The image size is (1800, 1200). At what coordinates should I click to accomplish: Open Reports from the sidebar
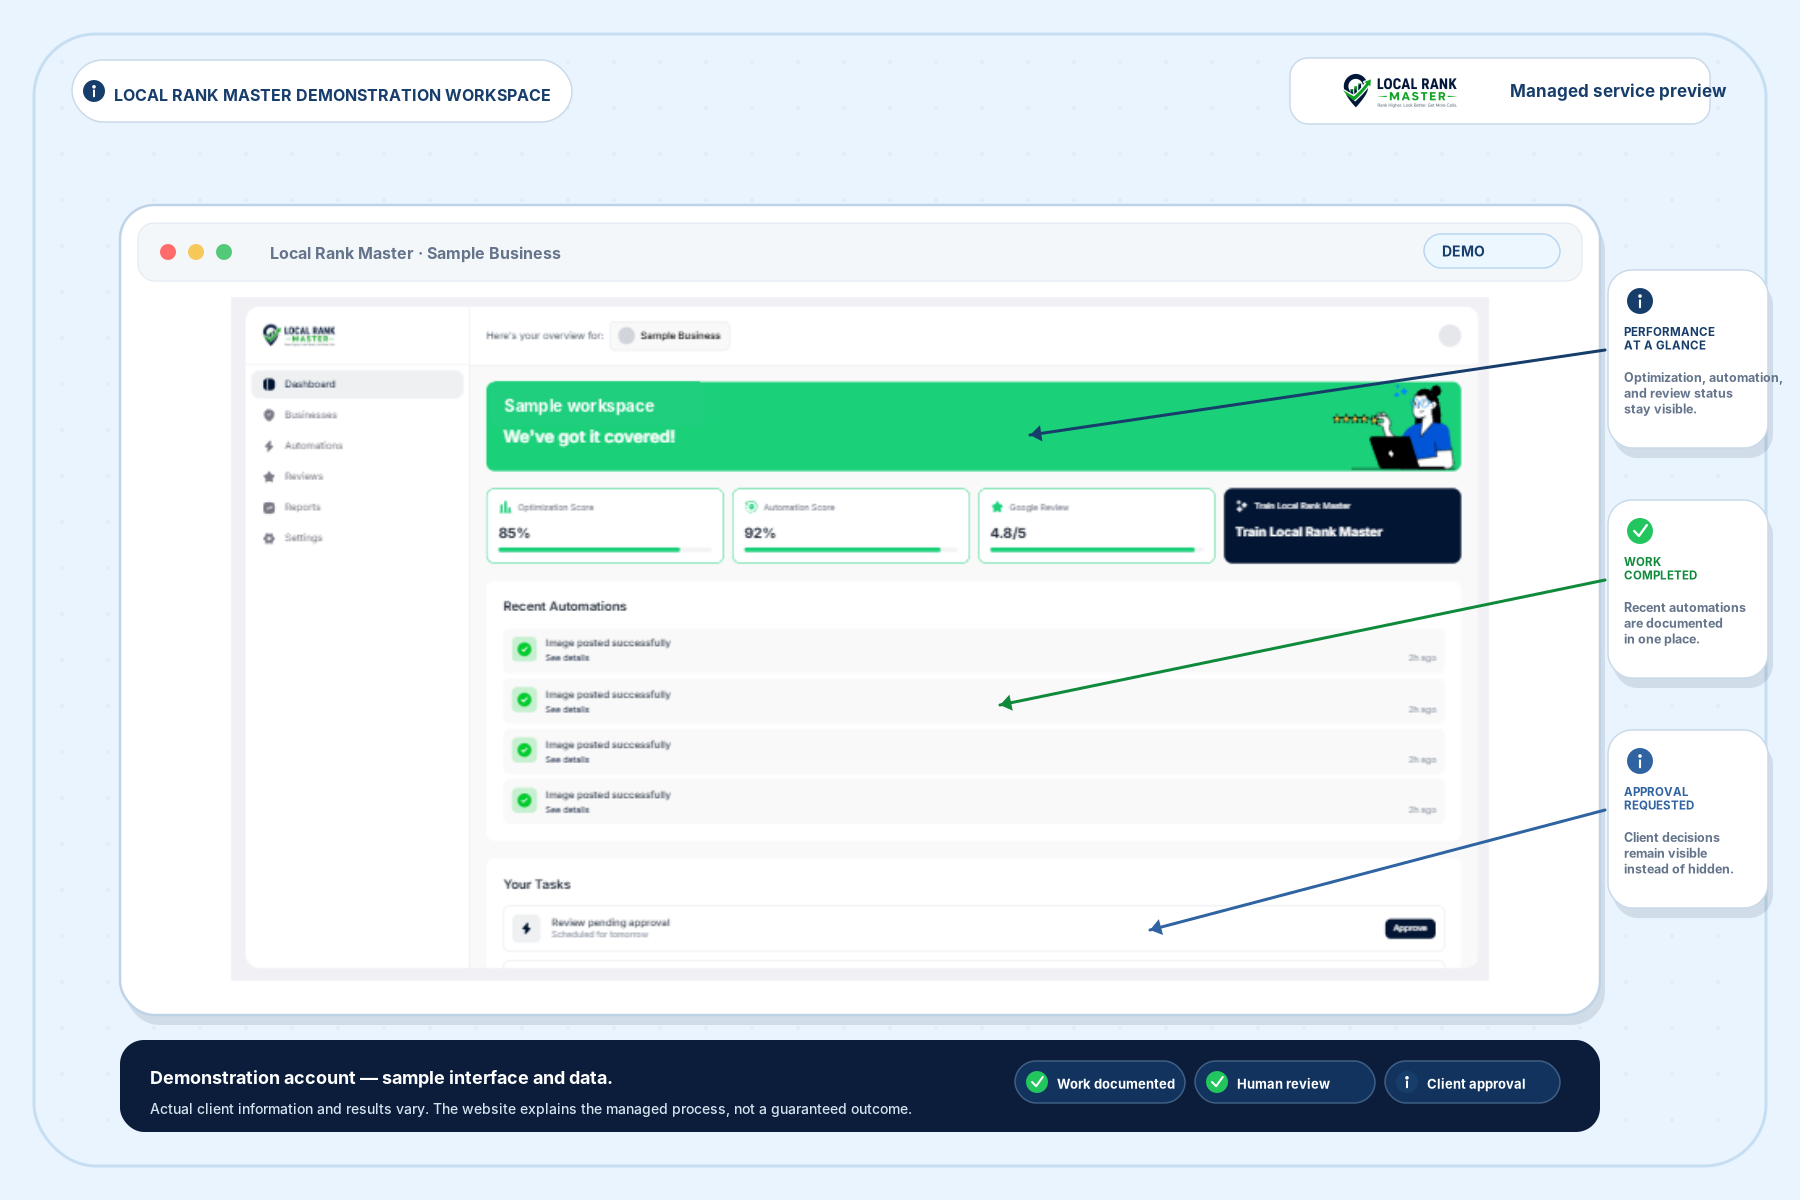tap(357, 507)
